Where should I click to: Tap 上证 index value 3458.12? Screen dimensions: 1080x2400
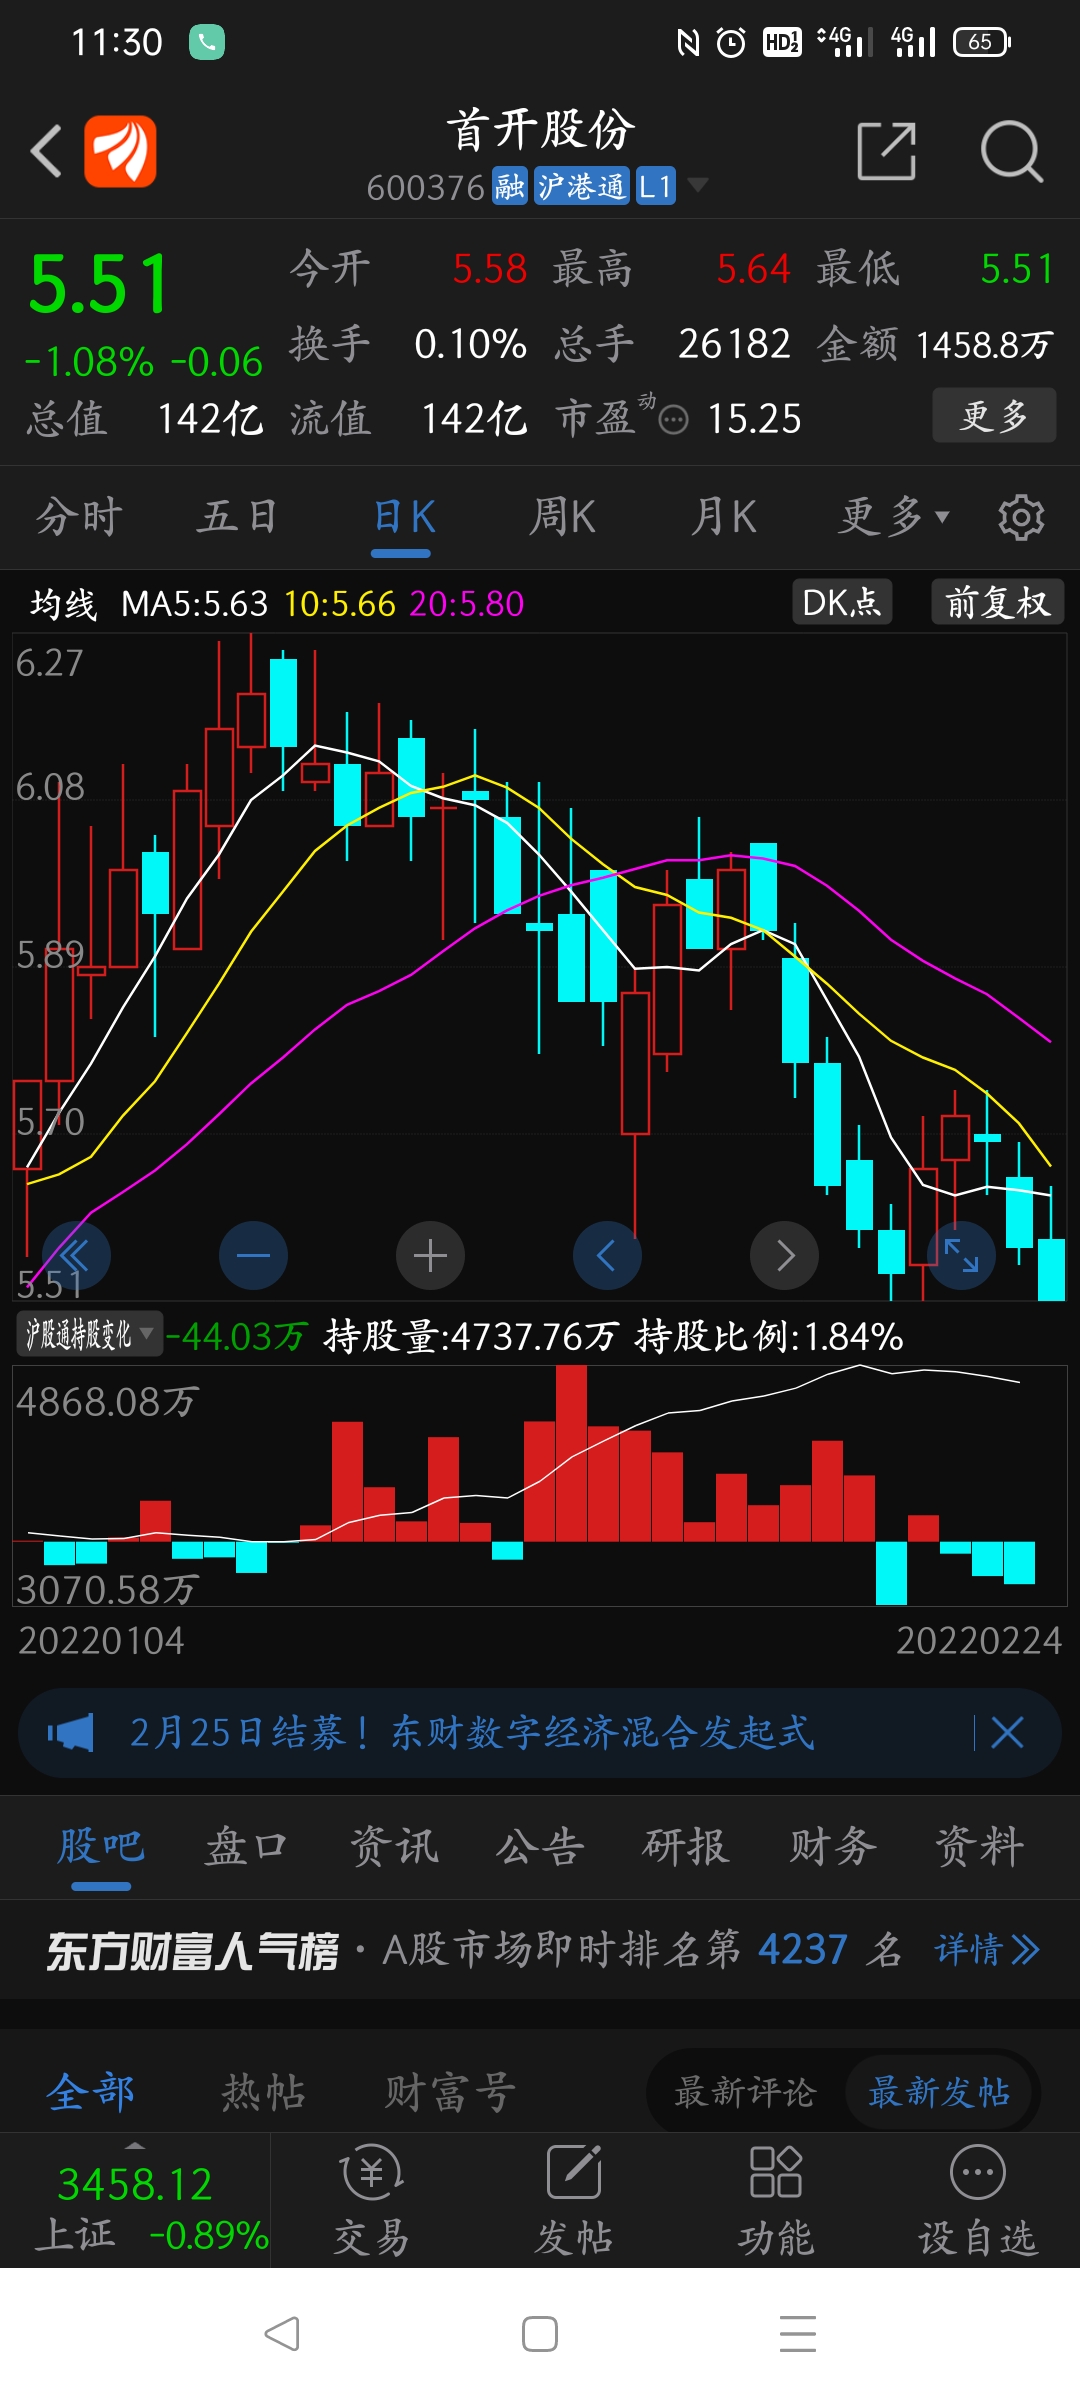(135, 2184)
